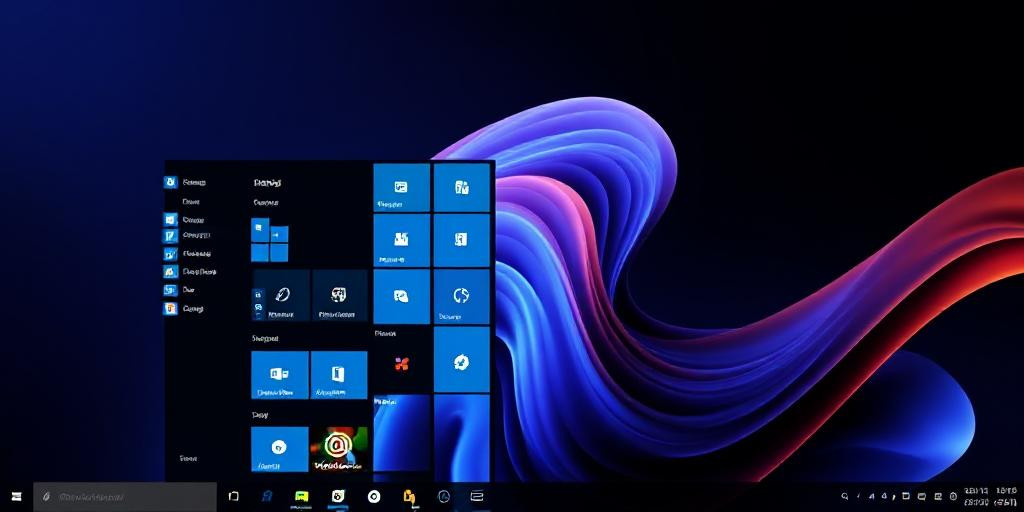The image size is (1024, 512).
Task: Click the circular arrows sync tile
Action: coord(461,296)
